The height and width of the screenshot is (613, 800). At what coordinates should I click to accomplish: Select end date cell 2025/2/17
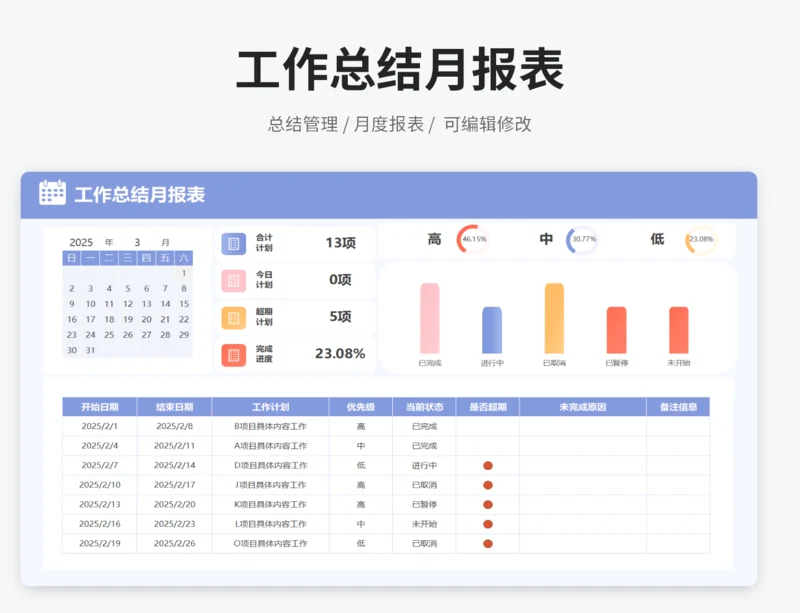[174, 485]
